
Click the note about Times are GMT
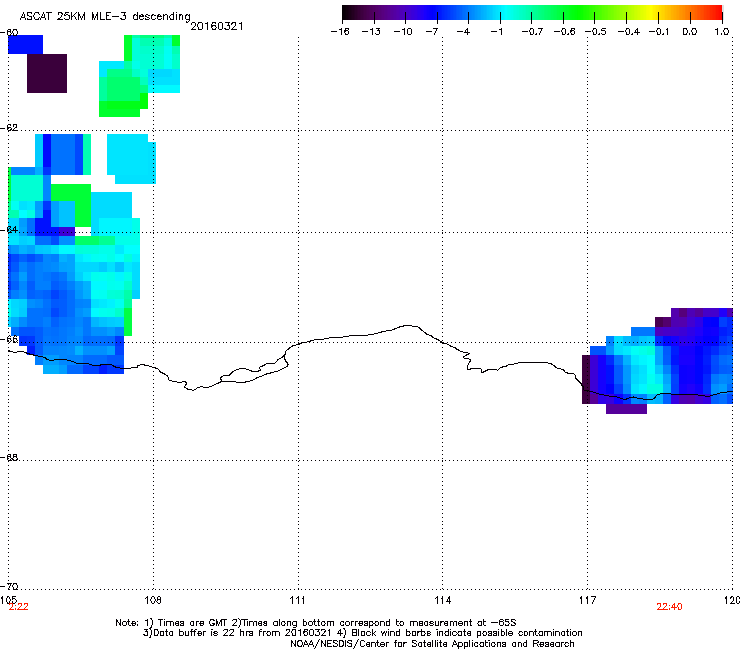click(x=187, y=623)
